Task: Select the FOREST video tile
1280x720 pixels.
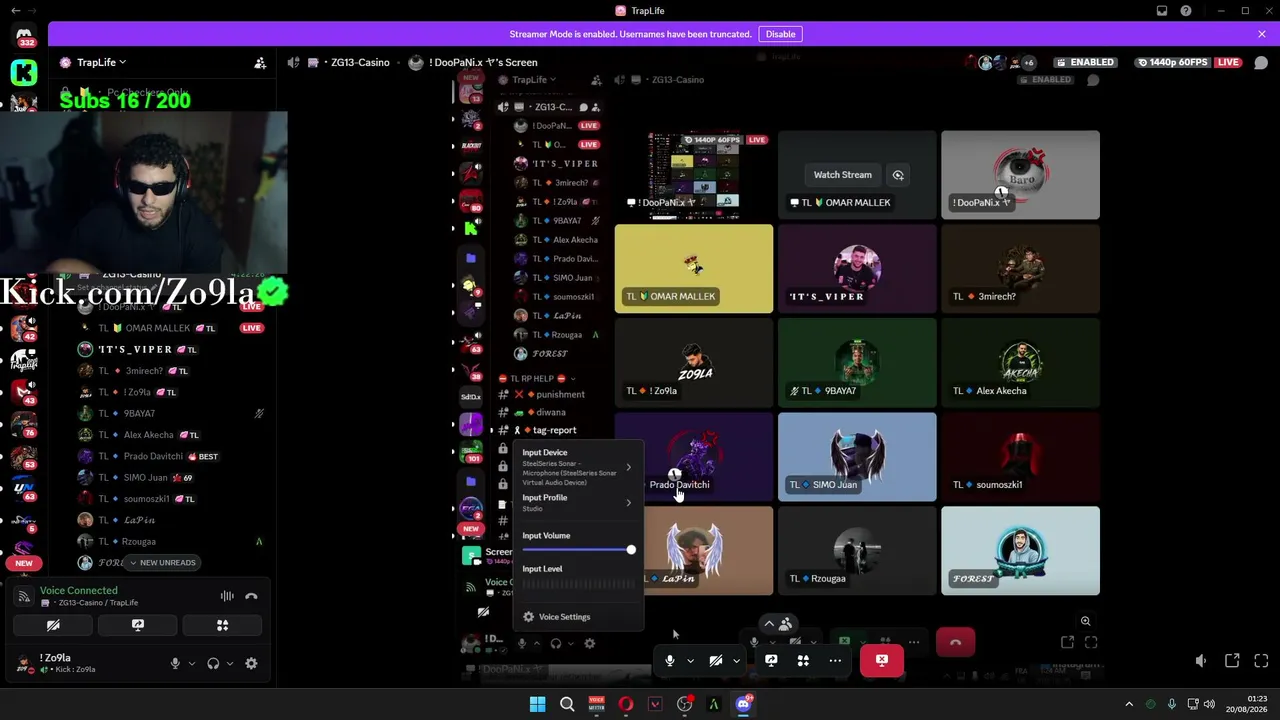Action: coord(1020,551)
